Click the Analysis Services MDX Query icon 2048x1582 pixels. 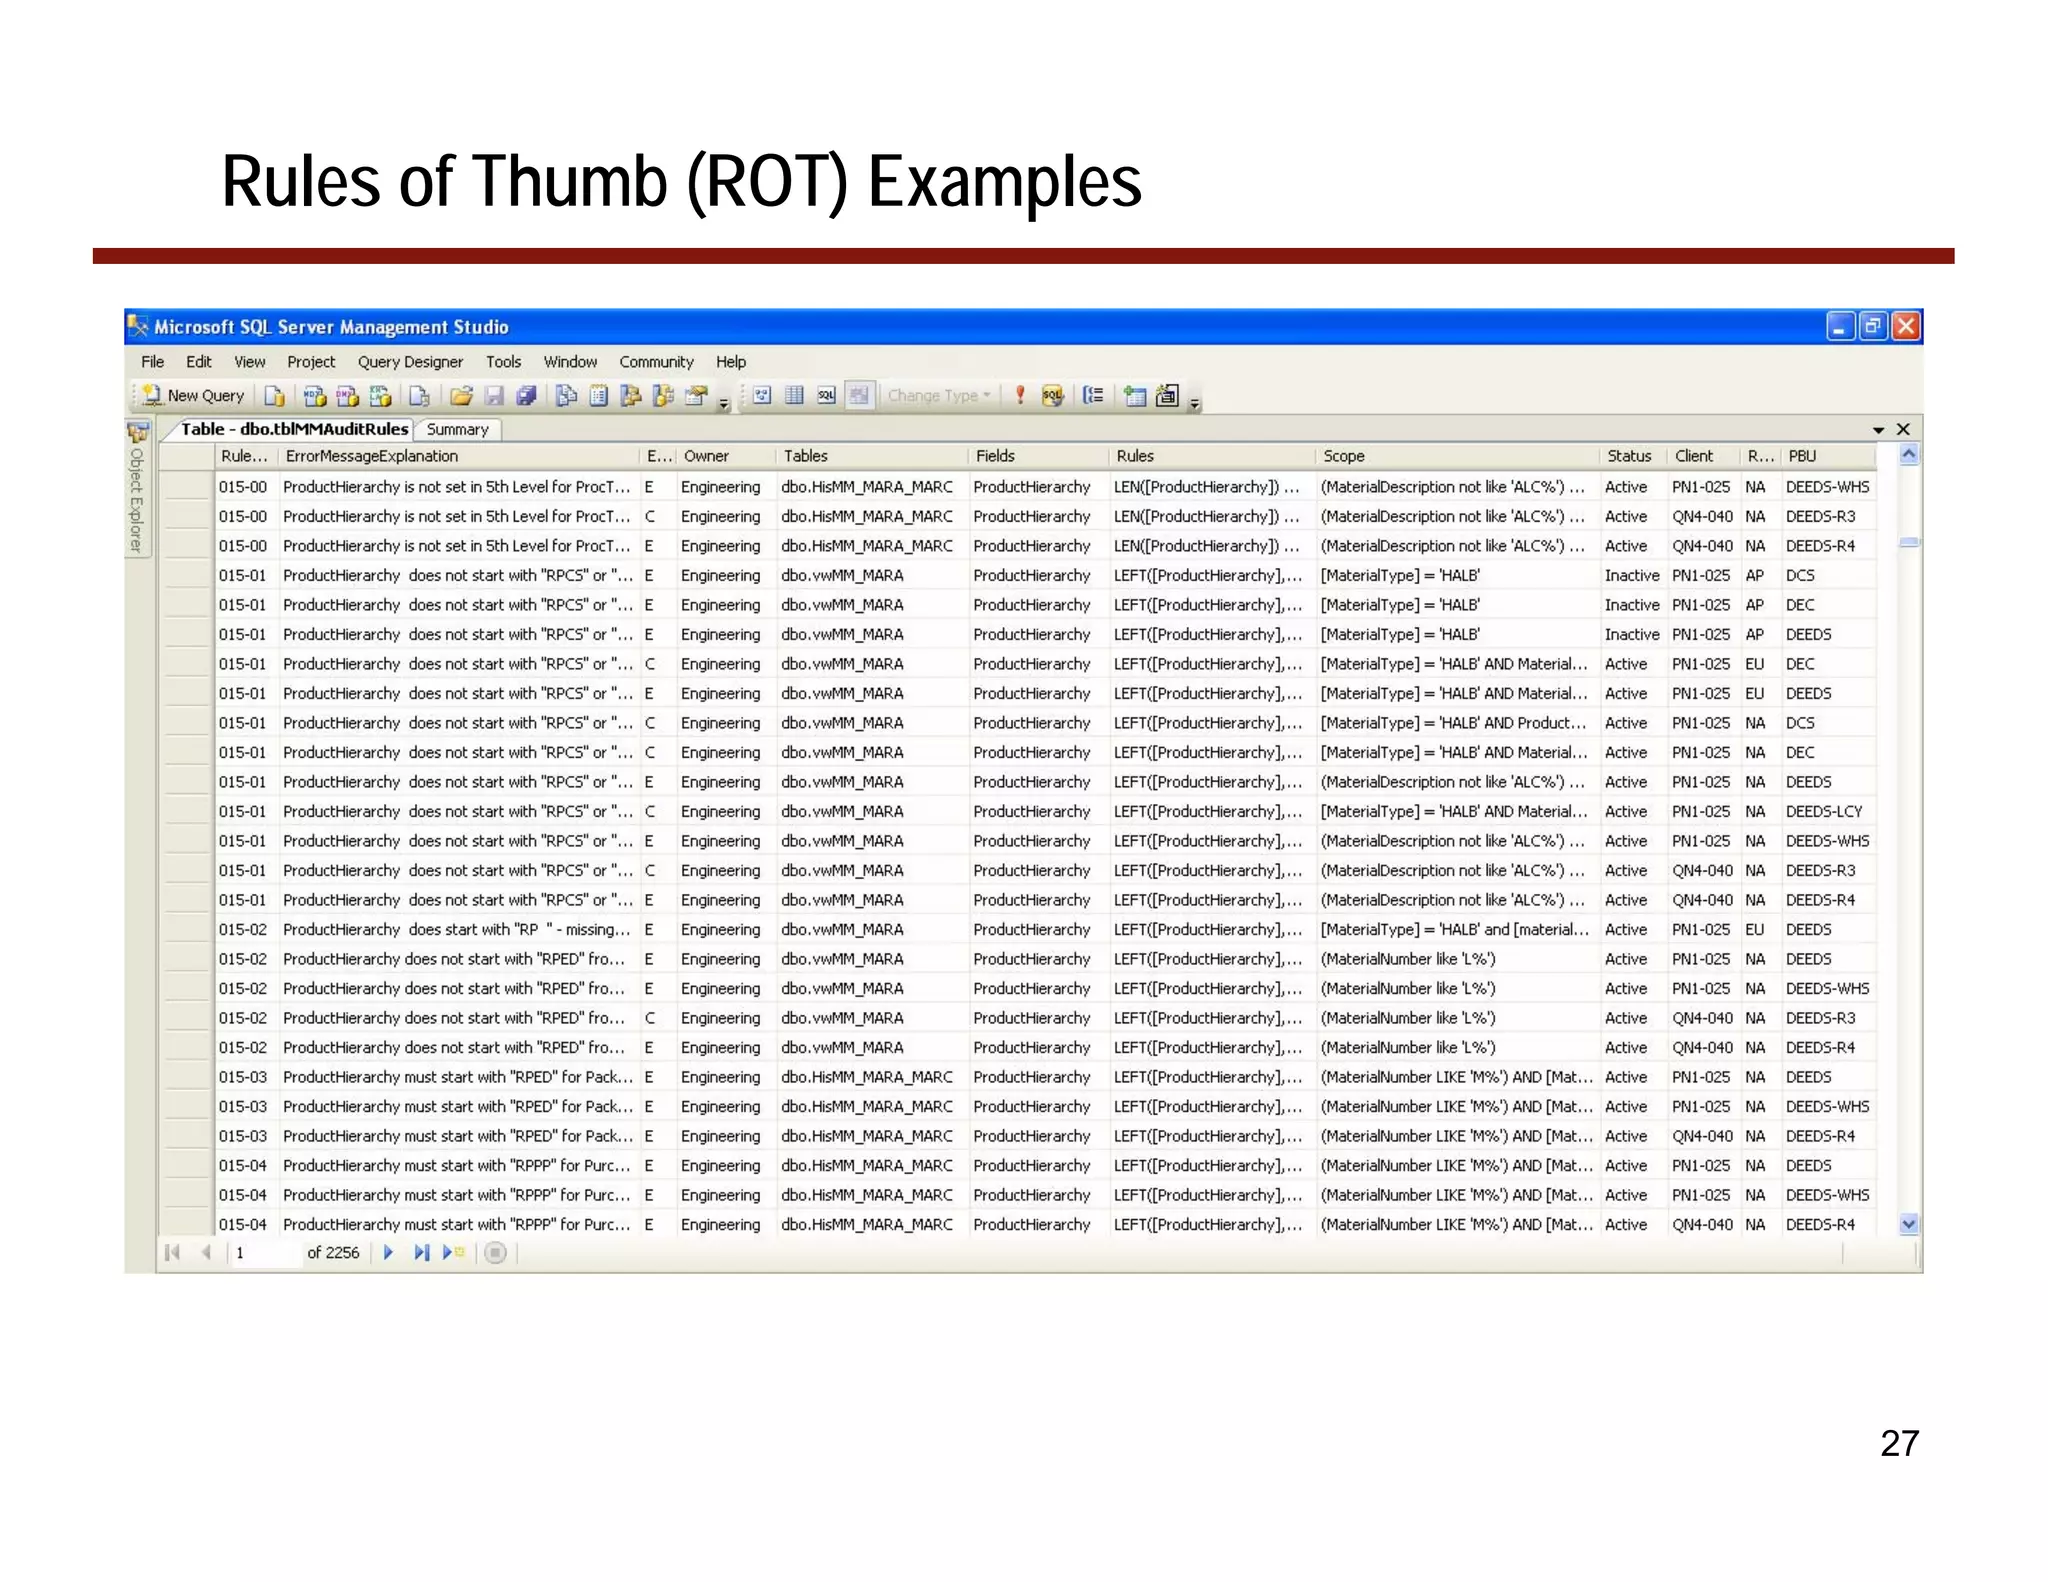click(314, 396)
